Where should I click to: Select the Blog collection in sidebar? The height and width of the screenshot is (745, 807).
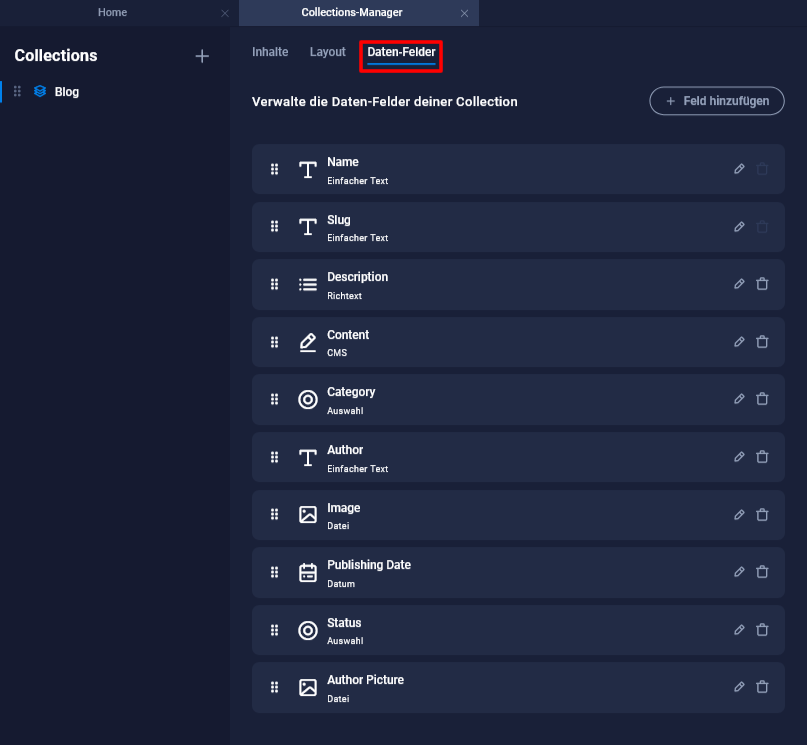(x=67, y=92)
